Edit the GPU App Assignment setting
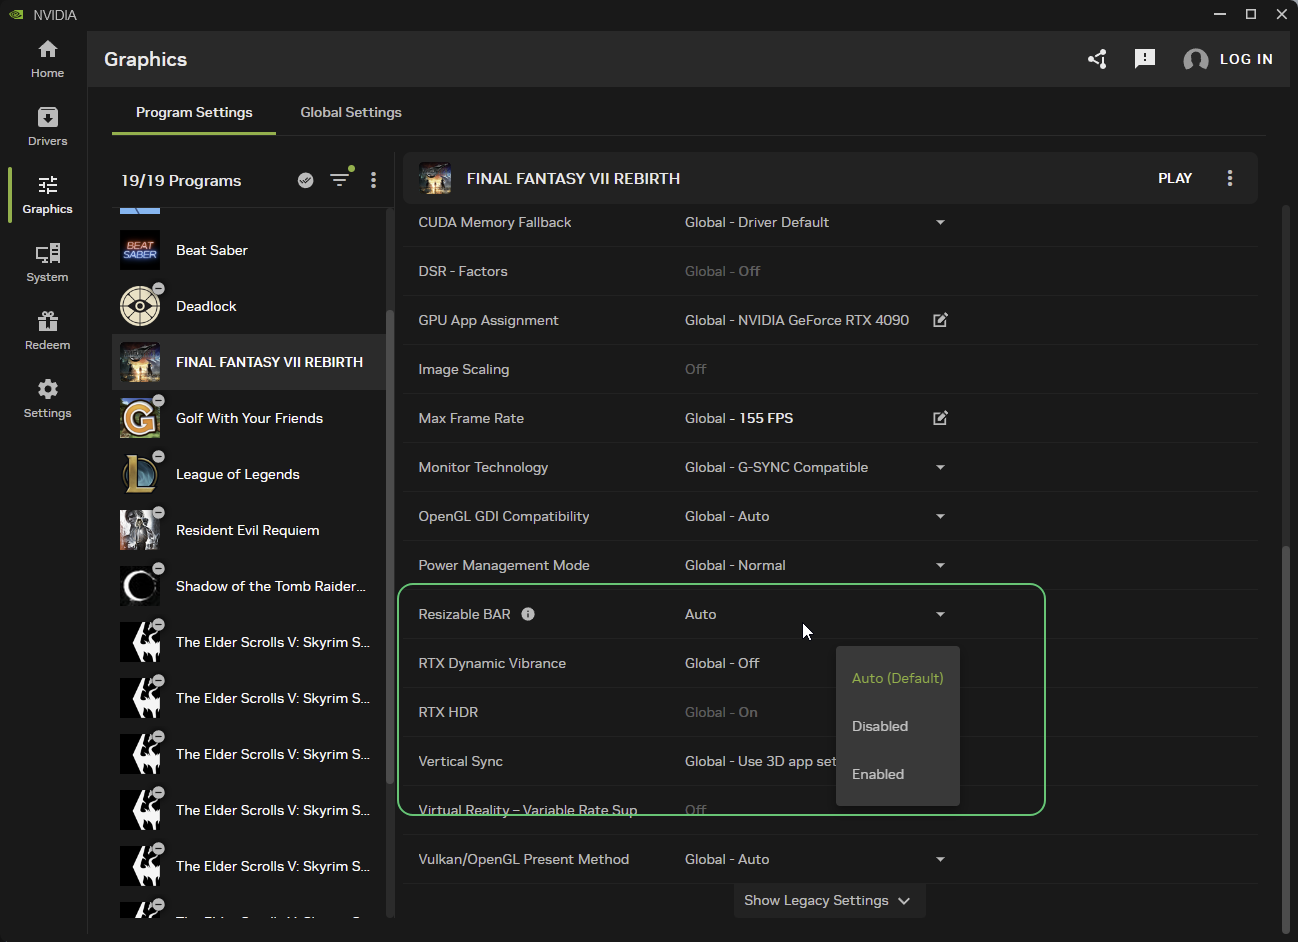The image size is (1298, 942). click(940, 320)
